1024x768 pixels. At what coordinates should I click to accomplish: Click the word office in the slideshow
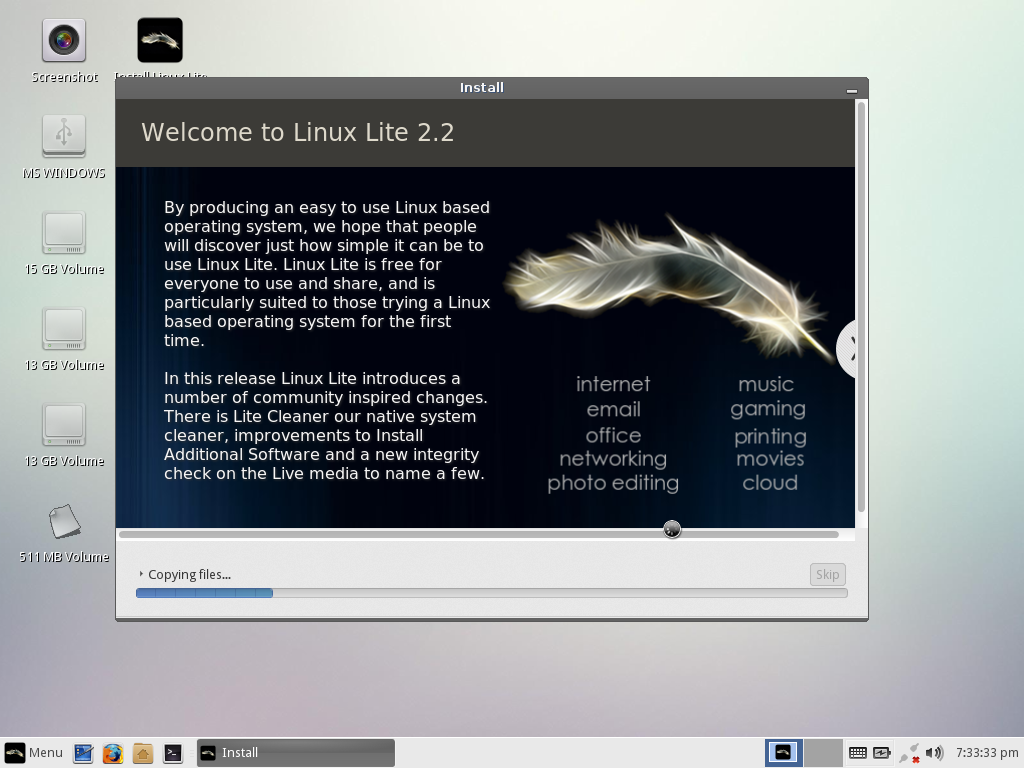tap(613, 435)
